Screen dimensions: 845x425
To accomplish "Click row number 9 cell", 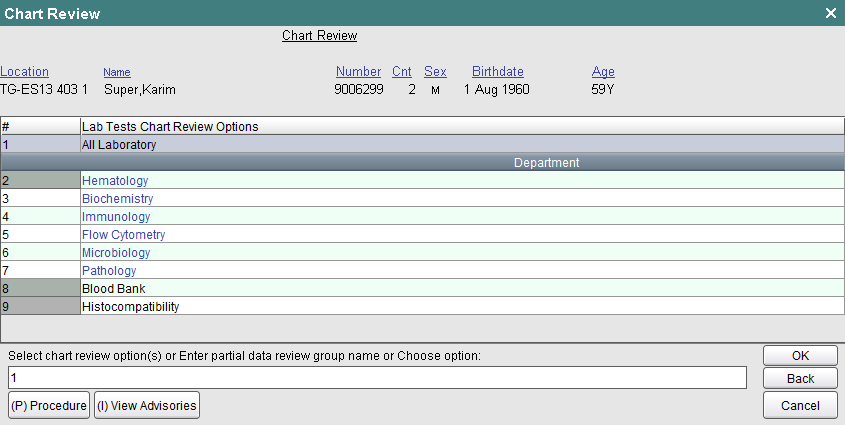I will [x=40, y=306].
